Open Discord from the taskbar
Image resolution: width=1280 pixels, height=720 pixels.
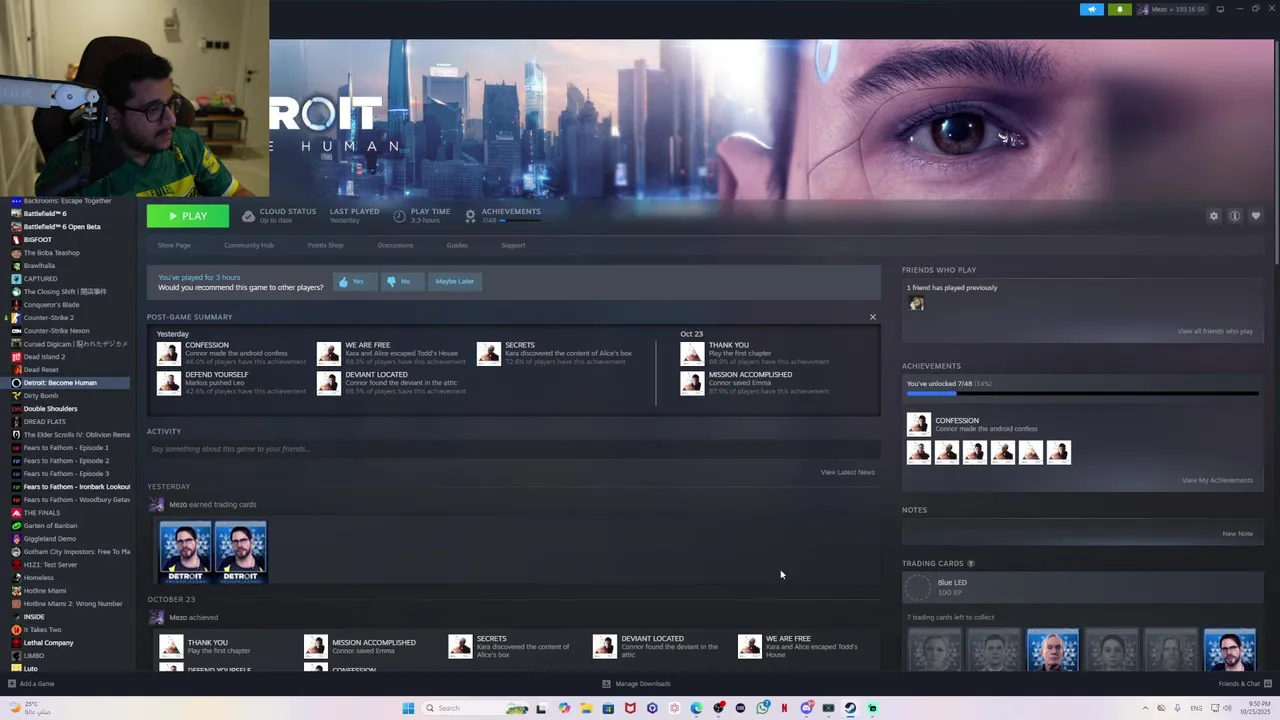click(x=806, y=708)
